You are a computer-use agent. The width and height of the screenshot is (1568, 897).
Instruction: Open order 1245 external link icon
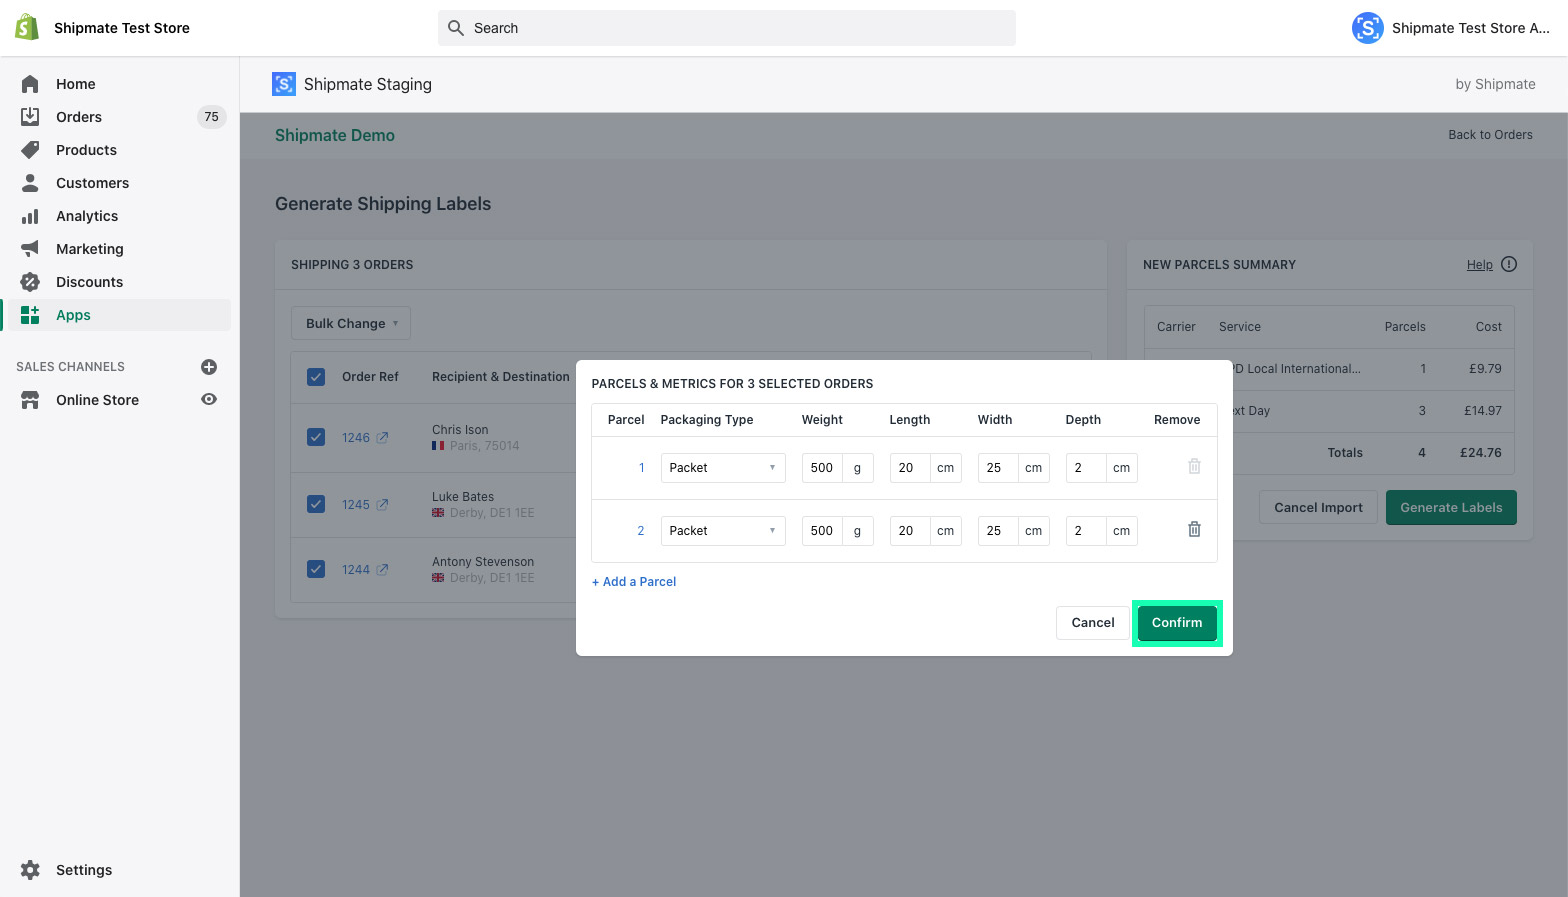[x=382, y=505]
